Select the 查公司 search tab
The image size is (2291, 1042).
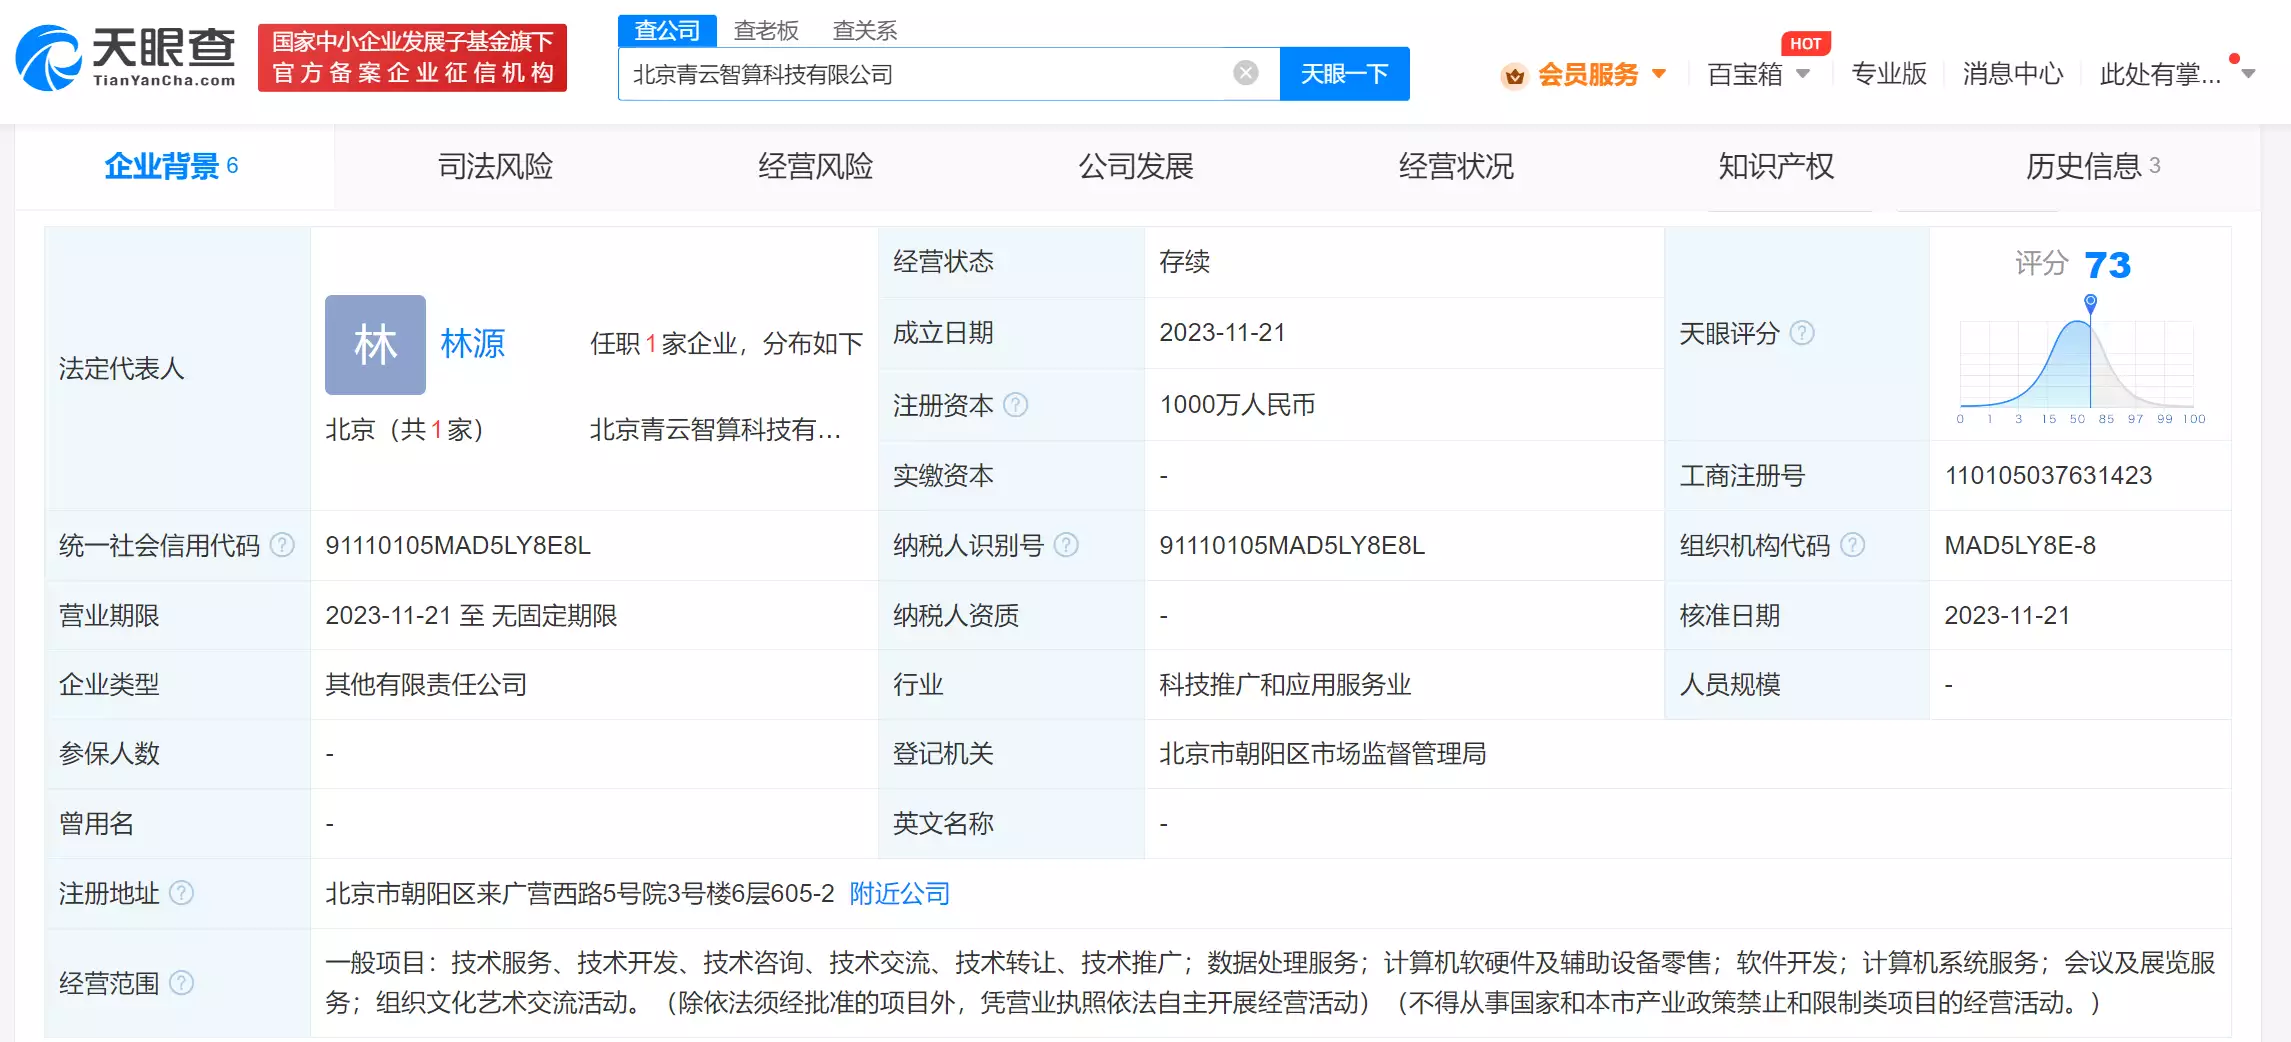667,30
